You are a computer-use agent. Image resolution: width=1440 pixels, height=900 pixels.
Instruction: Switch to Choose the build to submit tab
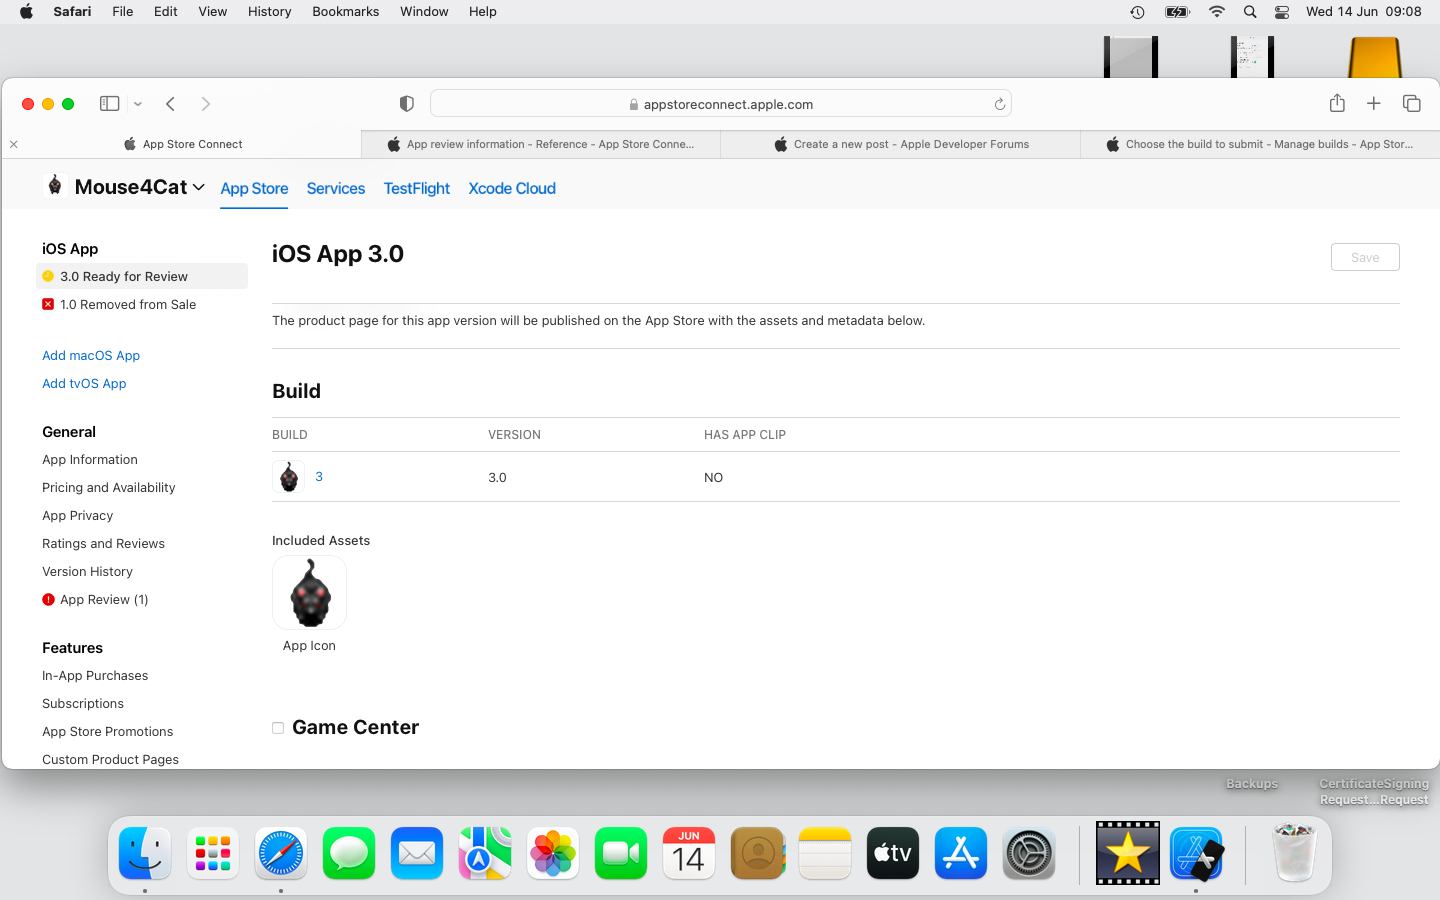(1260, 144)
